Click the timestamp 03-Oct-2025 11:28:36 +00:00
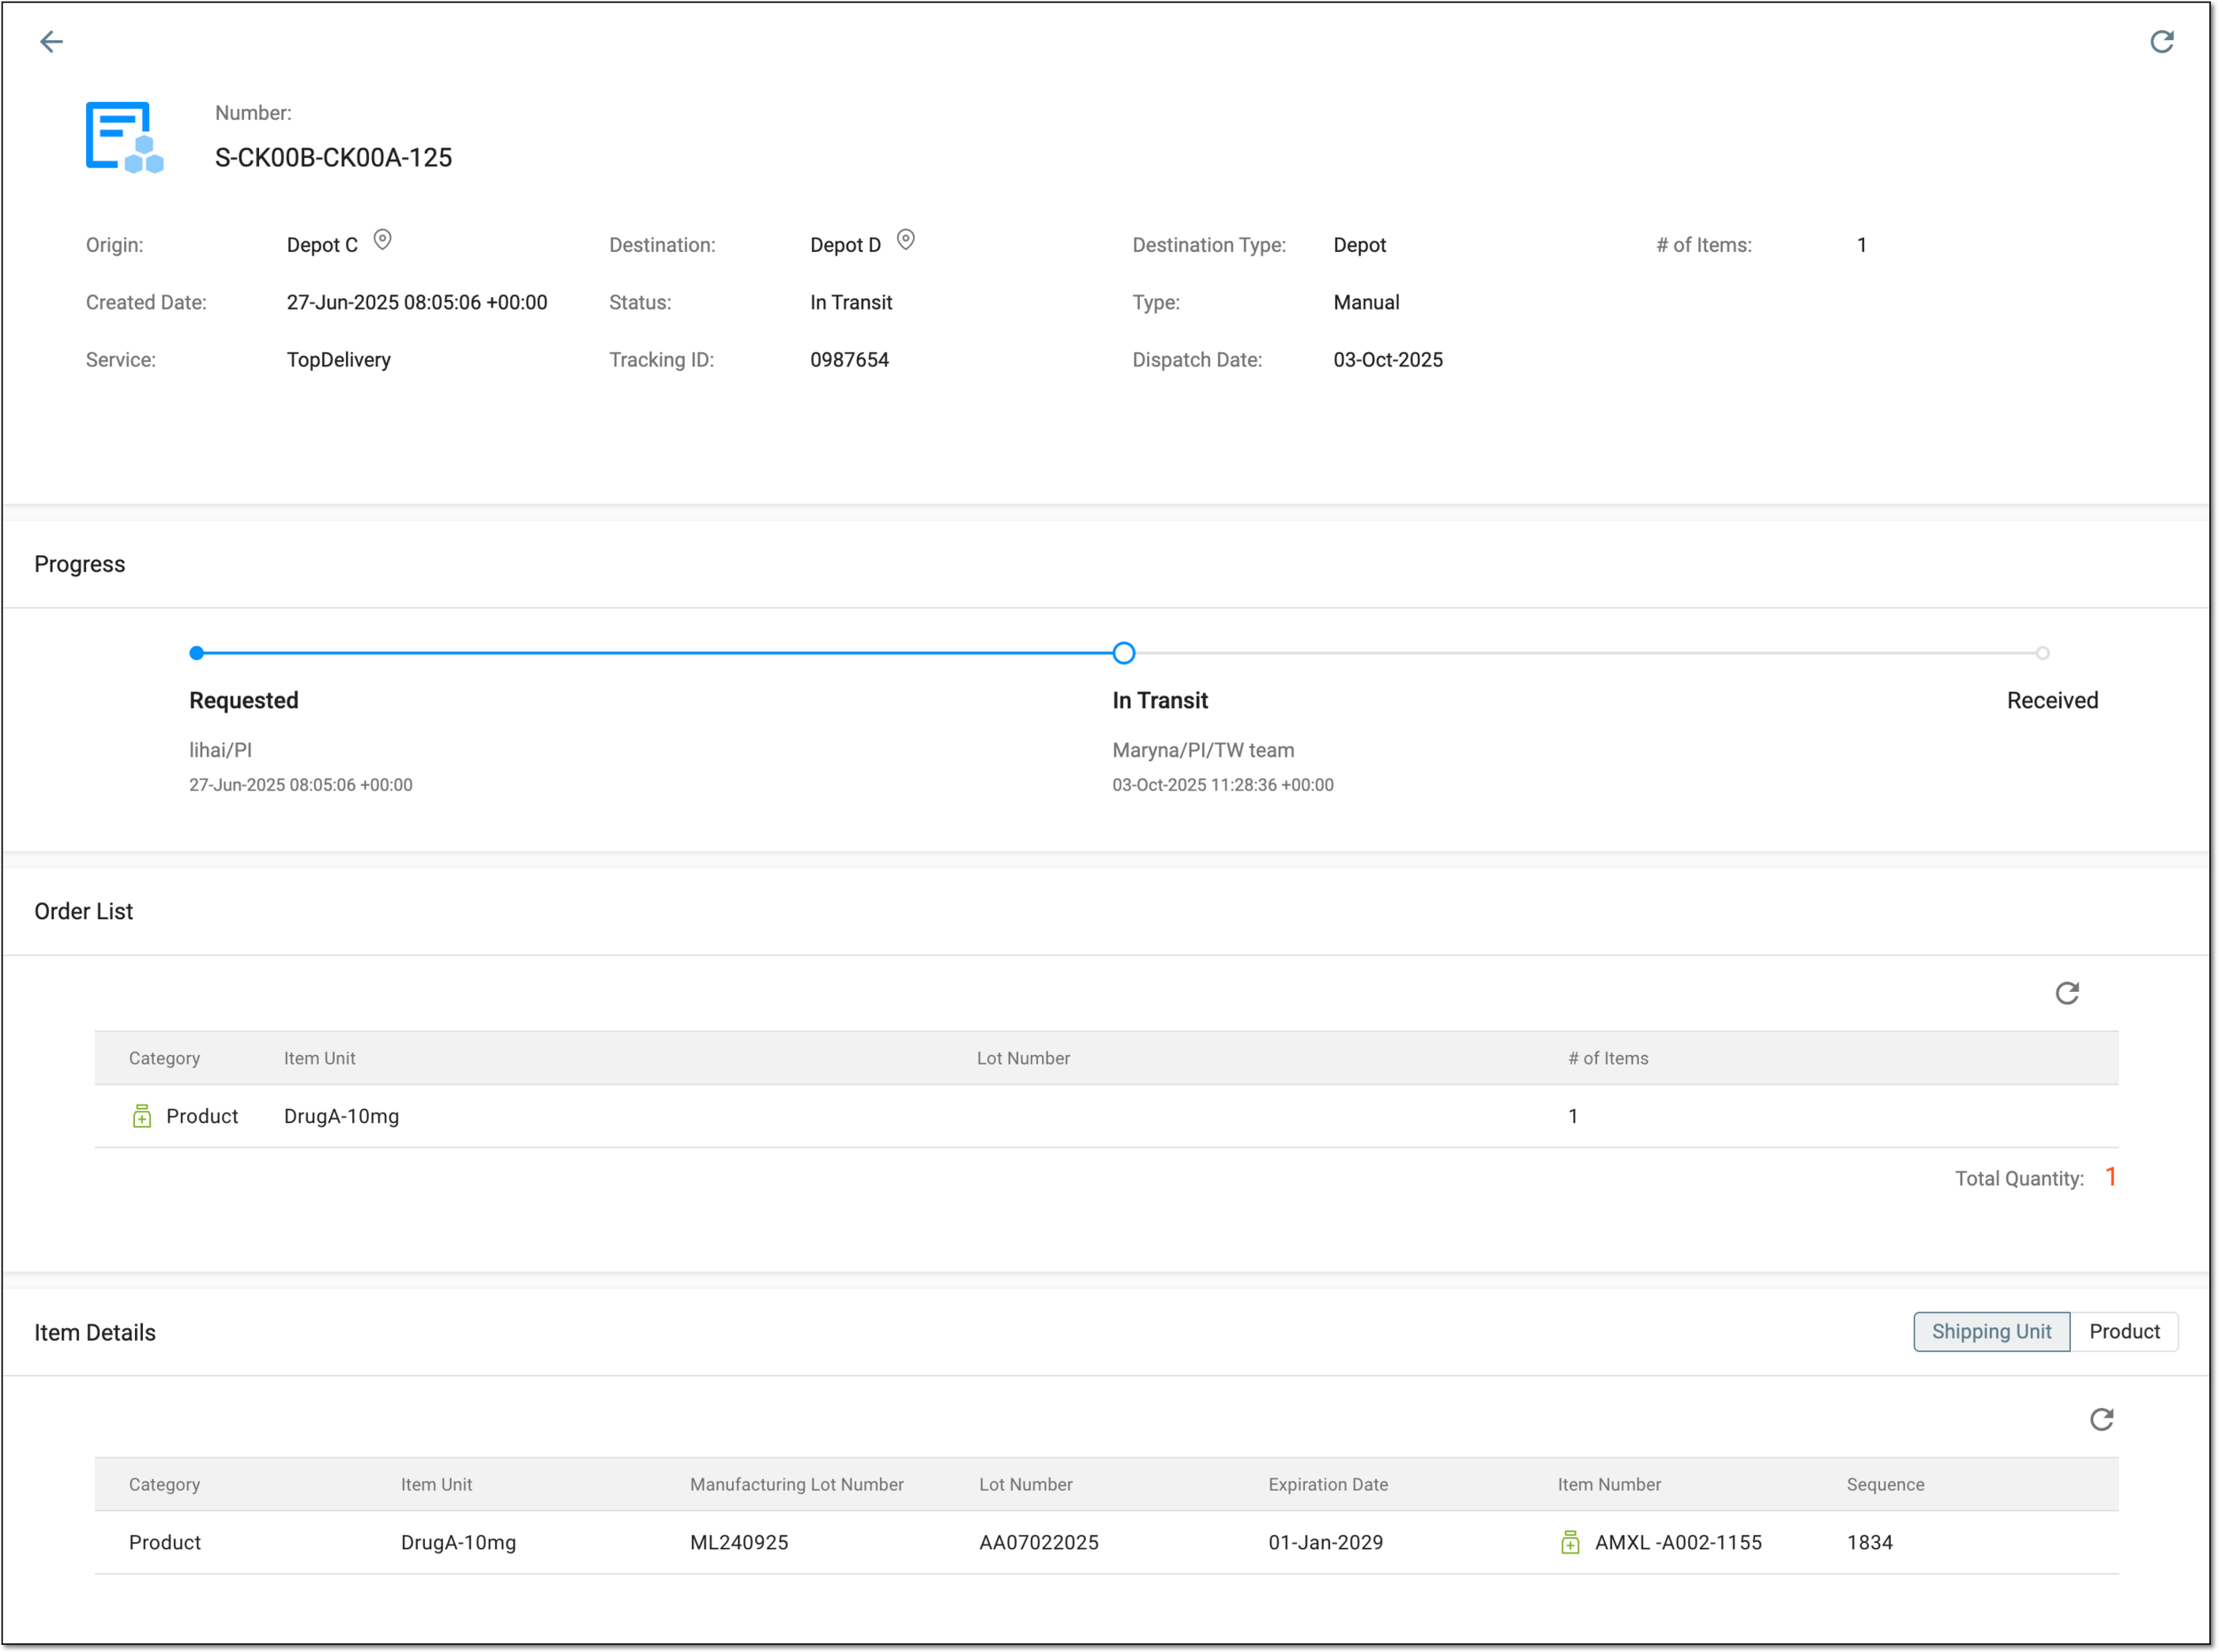Image resolution: width=2218 pixels, height=1652 pixels. tap(1222, 785)
